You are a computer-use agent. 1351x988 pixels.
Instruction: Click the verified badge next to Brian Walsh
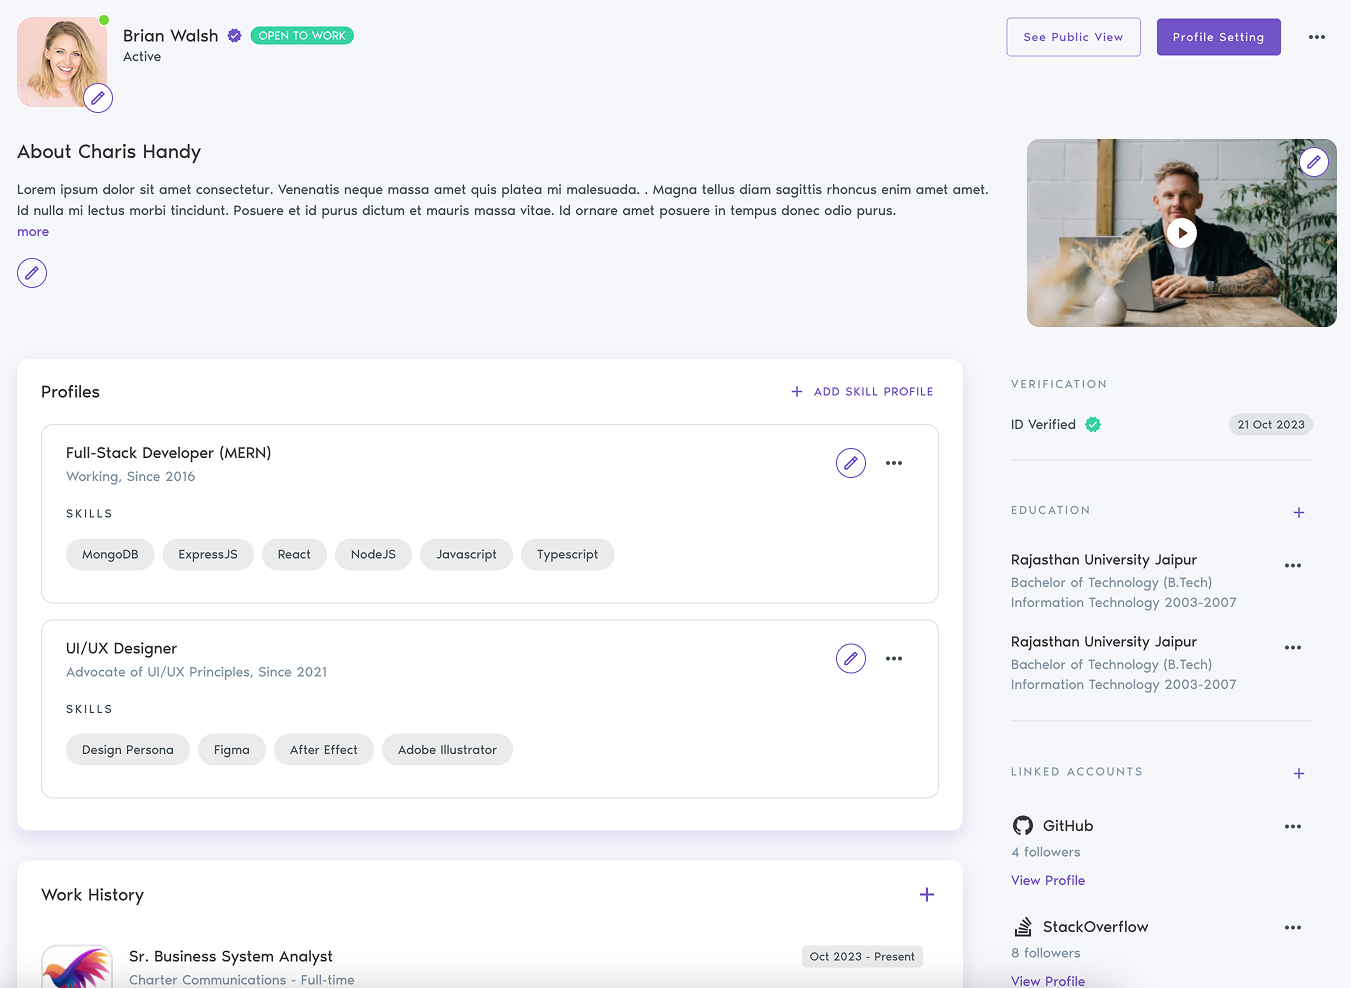click(x=233, y=35)
